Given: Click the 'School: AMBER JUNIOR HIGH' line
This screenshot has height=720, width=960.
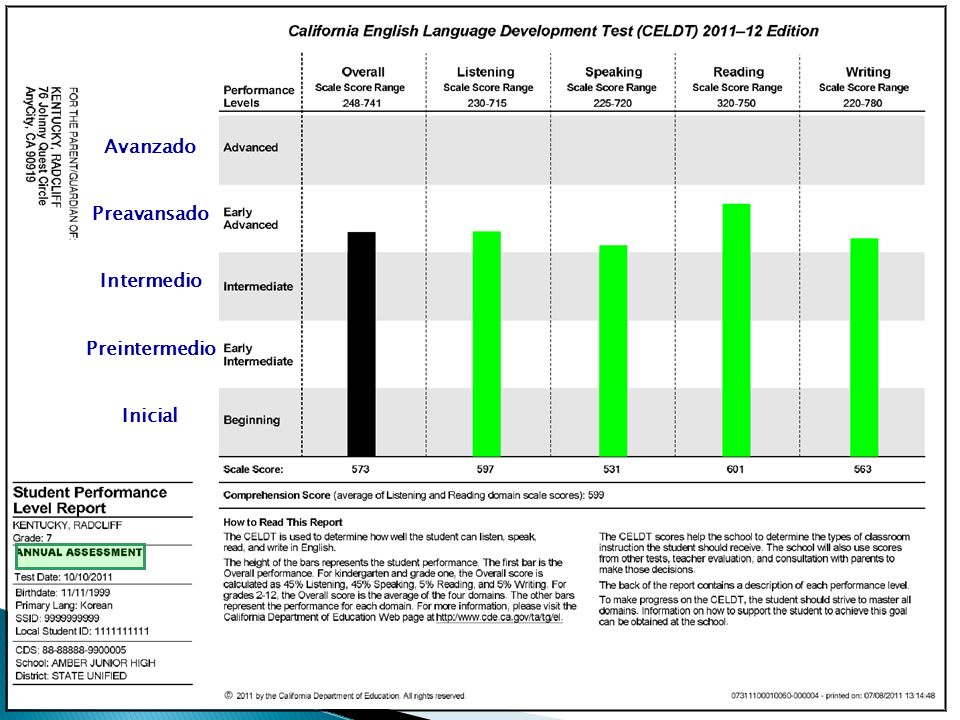Looking at the screenshot, I should coord(85,663).
